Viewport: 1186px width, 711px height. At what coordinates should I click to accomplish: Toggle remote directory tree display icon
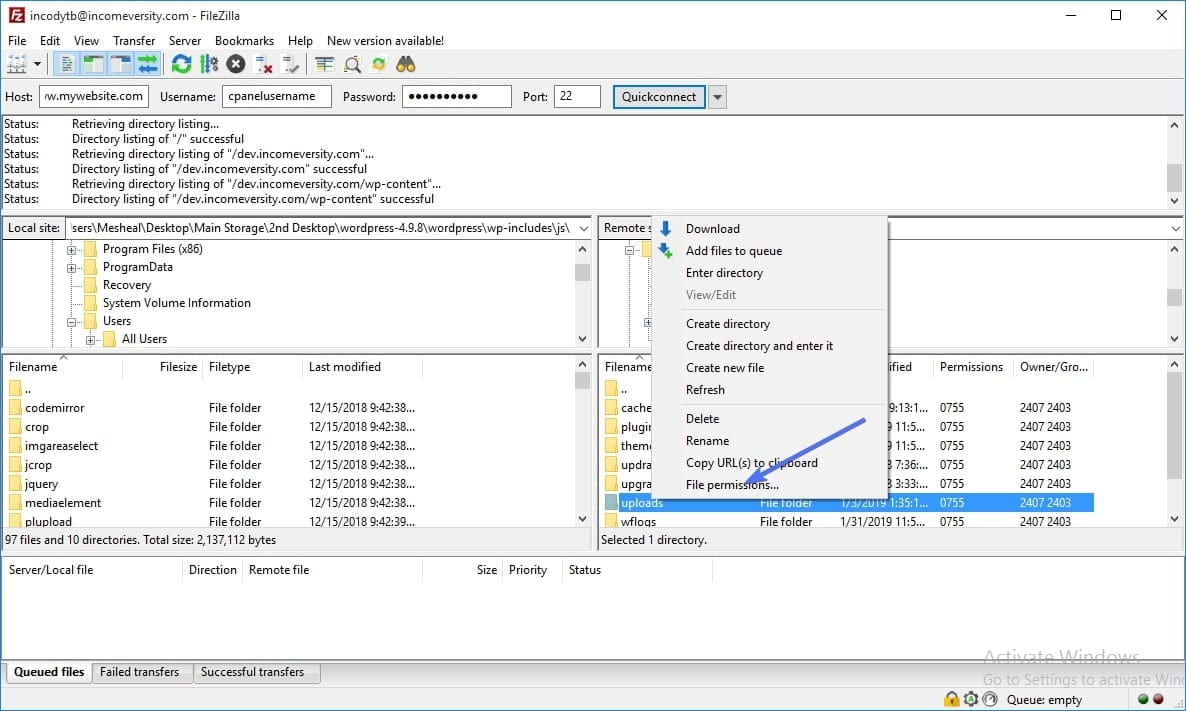[x=121, y=64]
